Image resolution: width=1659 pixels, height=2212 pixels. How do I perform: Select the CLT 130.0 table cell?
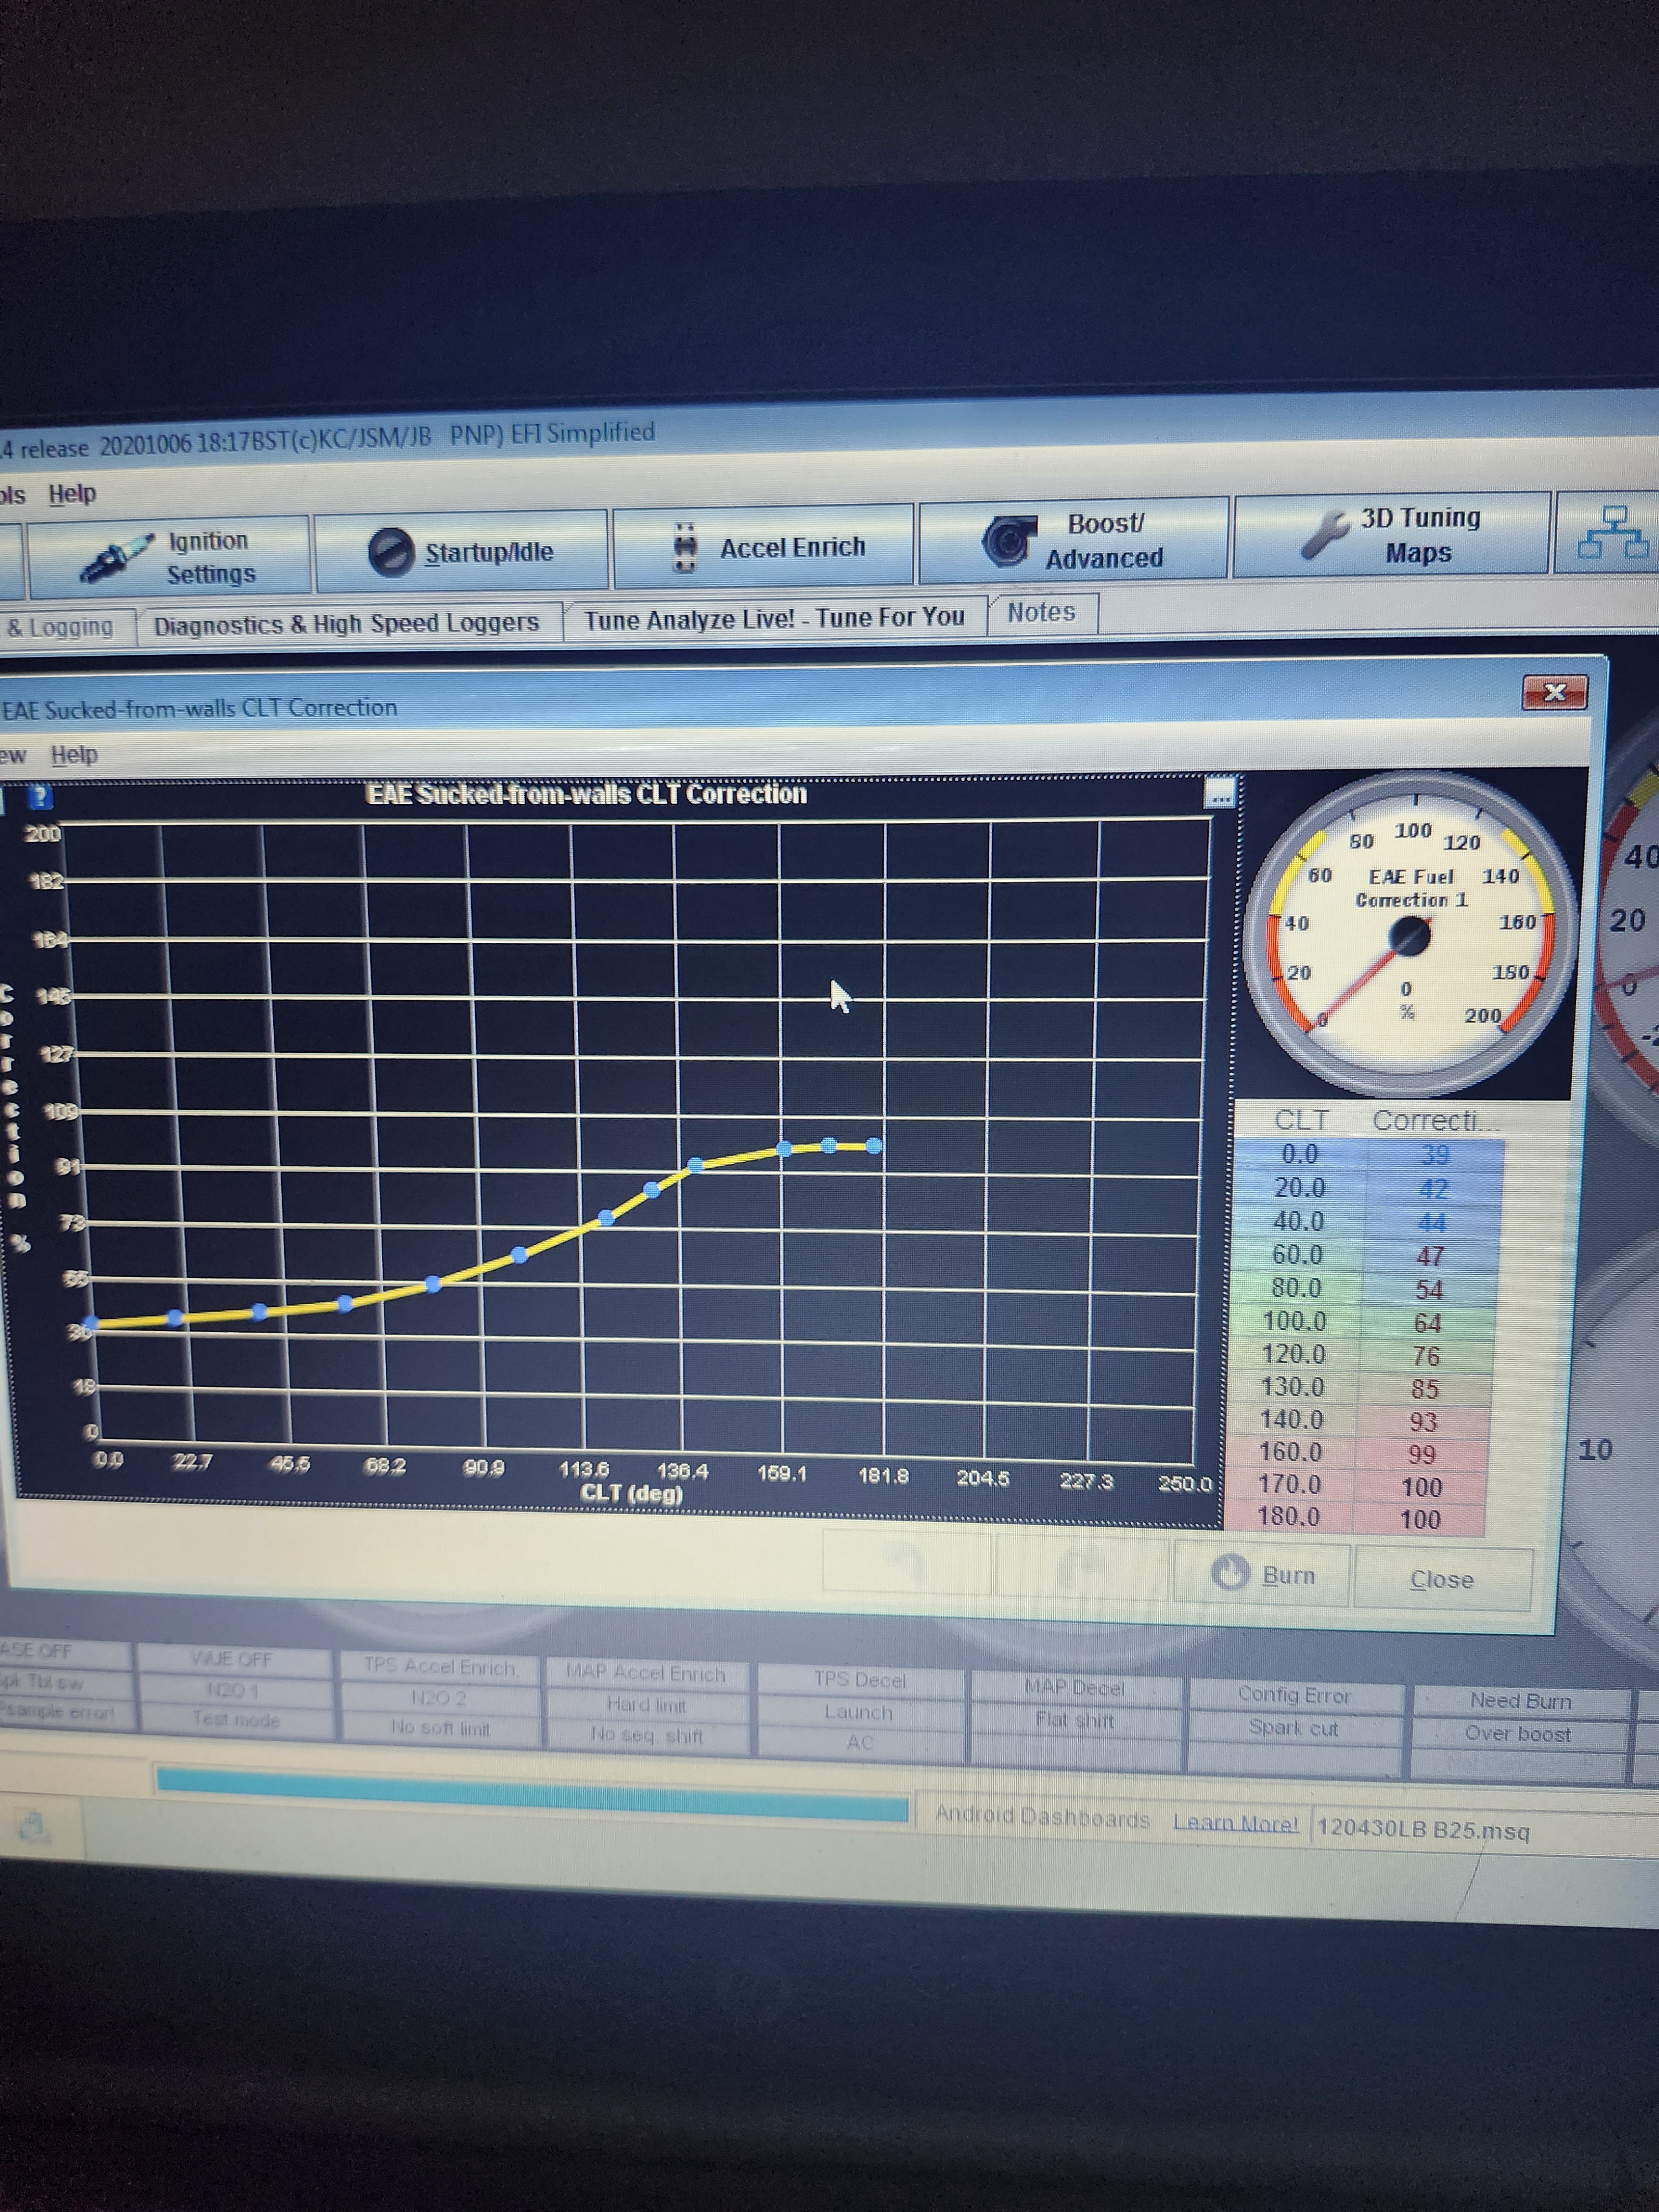[x=1291, y=1388]
